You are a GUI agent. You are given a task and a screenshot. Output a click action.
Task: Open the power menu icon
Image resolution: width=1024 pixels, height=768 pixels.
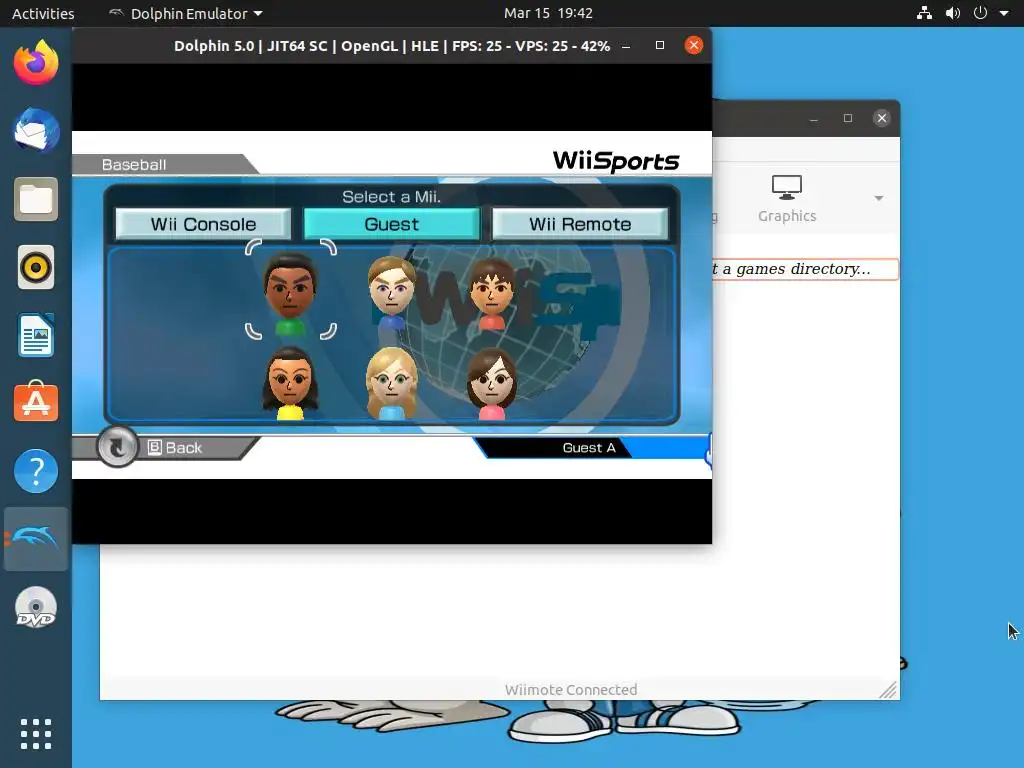point(980,13)
